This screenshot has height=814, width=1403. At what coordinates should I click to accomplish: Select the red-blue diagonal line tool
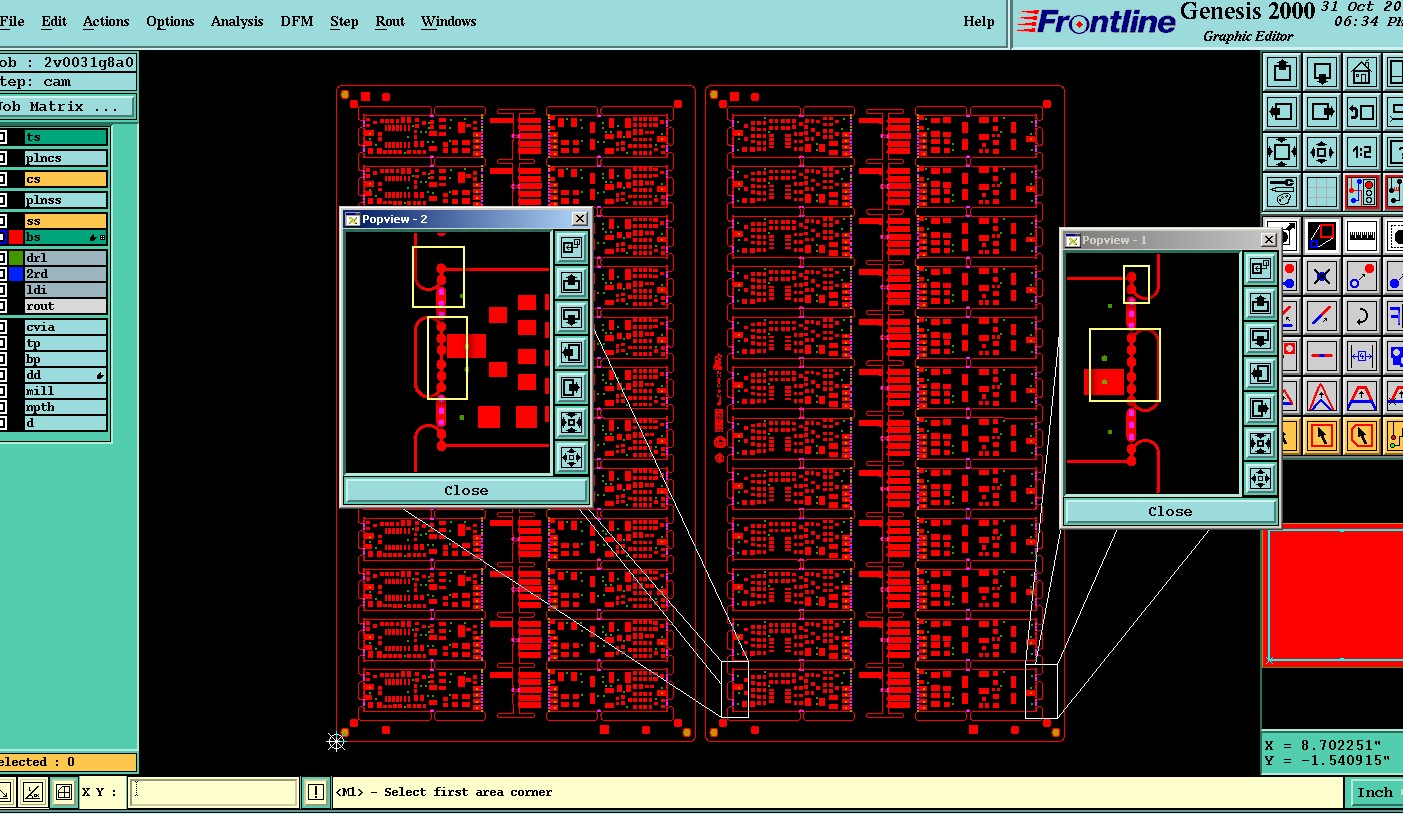click(1322, 316)
